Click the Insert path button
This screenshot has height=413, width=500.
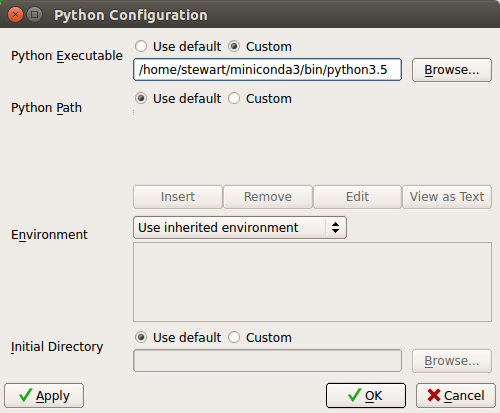(x=178, y=197)
